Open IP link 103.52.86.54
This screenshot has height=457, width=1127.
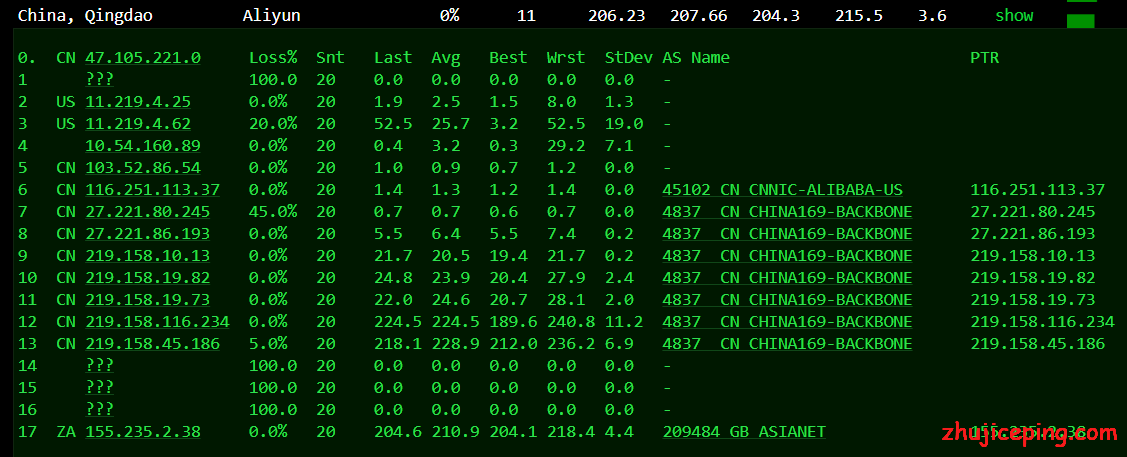(143, 167)
